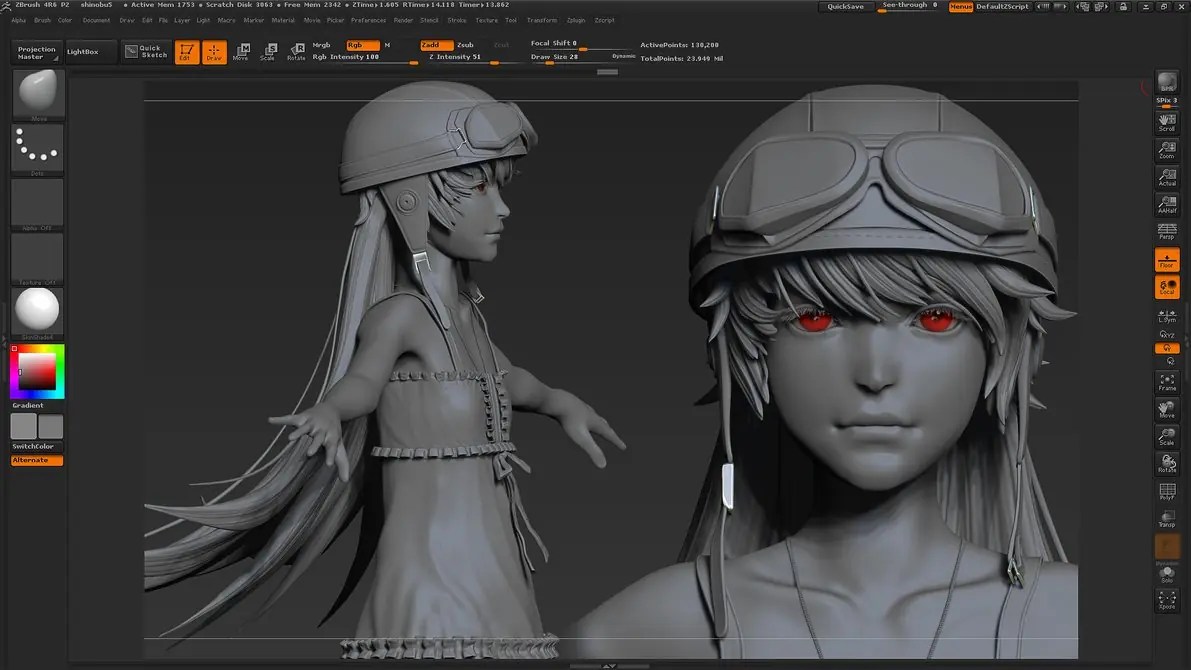Viewport: 1191px width, 670px height.
Task: Open the Zplugin menu
Action: click(x=576, y=21)
